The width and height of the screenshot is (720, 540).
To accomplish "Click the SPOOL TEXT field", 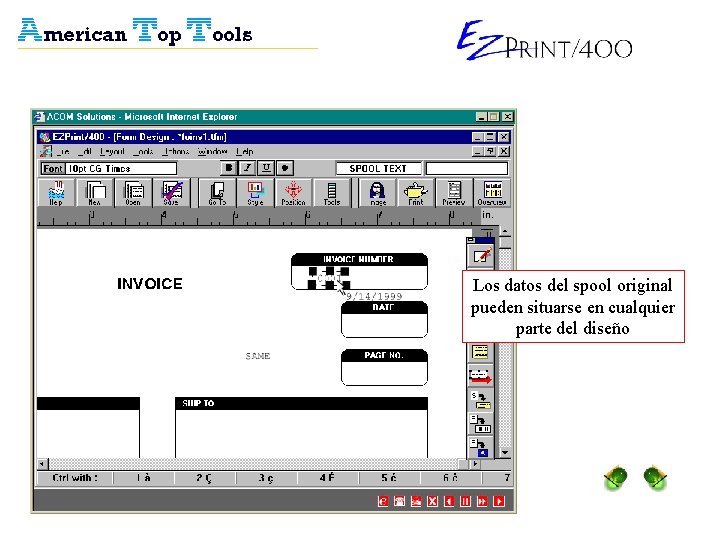I will click(378, 169).
